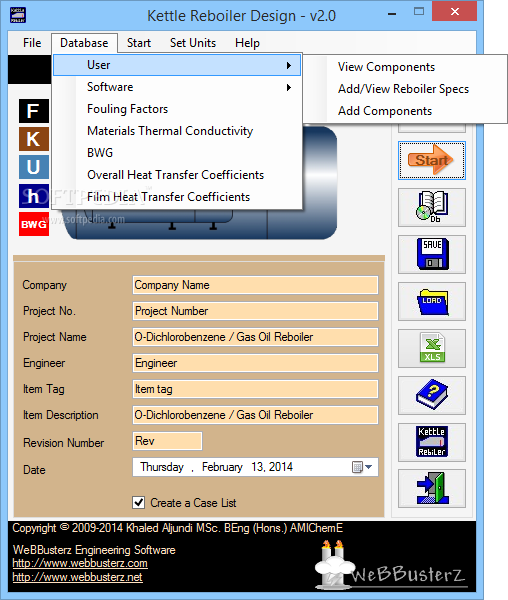Select the month February in Date
Screen dimensions: 508x600
[222, 467]
